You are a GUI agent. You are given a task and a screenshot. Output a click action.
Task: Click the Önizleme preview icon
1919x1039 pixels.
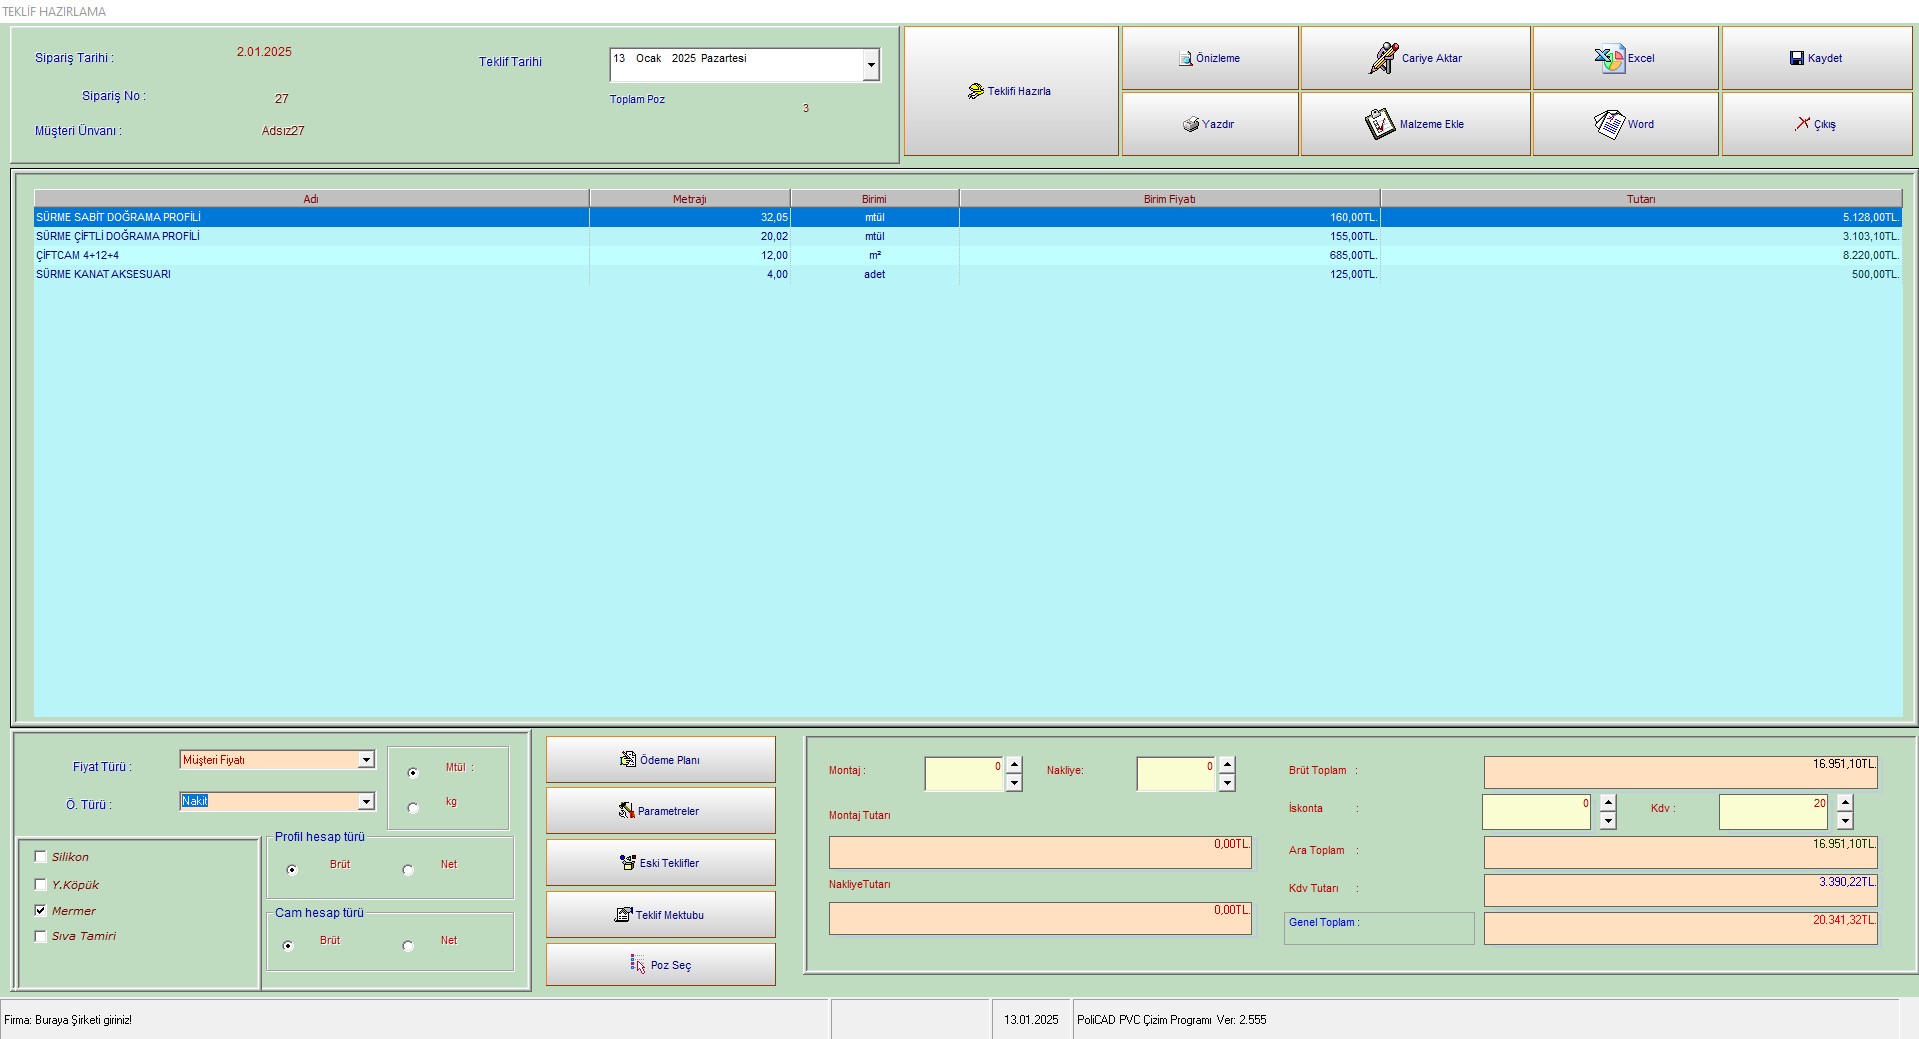coord(1186,58)
